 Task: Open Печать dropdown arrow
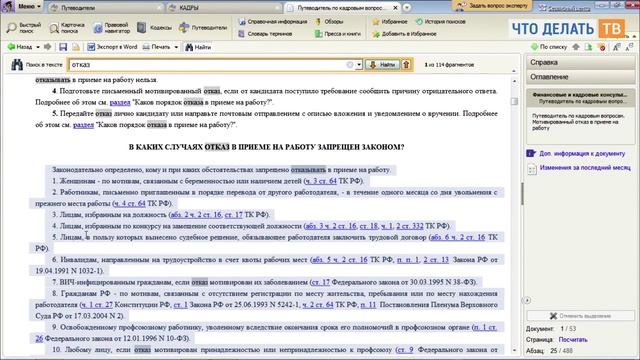(176, 47)
